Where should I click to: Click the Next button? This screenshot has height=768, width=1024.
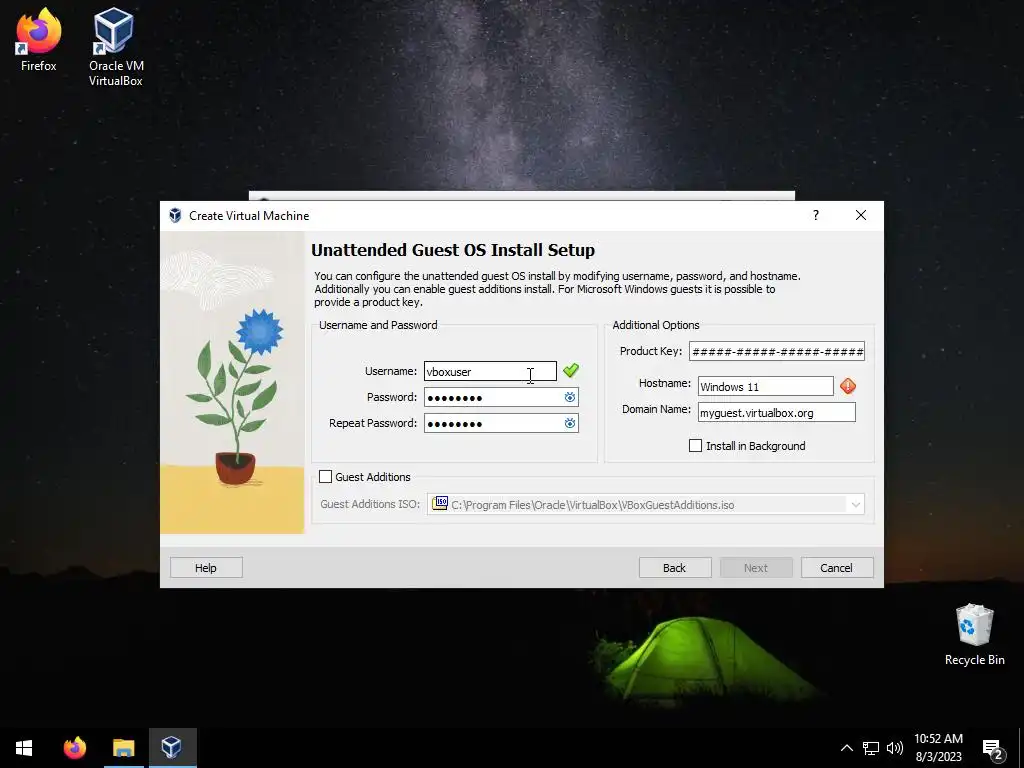(x=756, y=568)
